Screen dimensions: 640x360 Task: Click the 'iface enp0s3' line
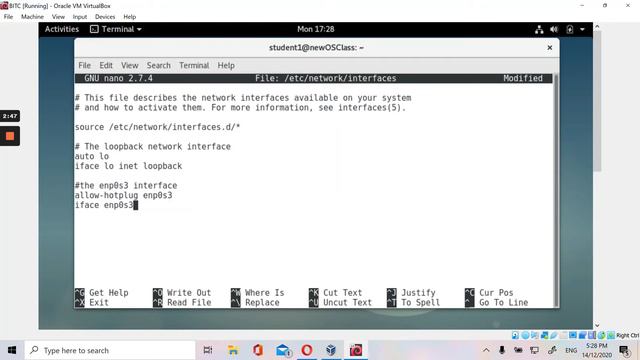104,205
